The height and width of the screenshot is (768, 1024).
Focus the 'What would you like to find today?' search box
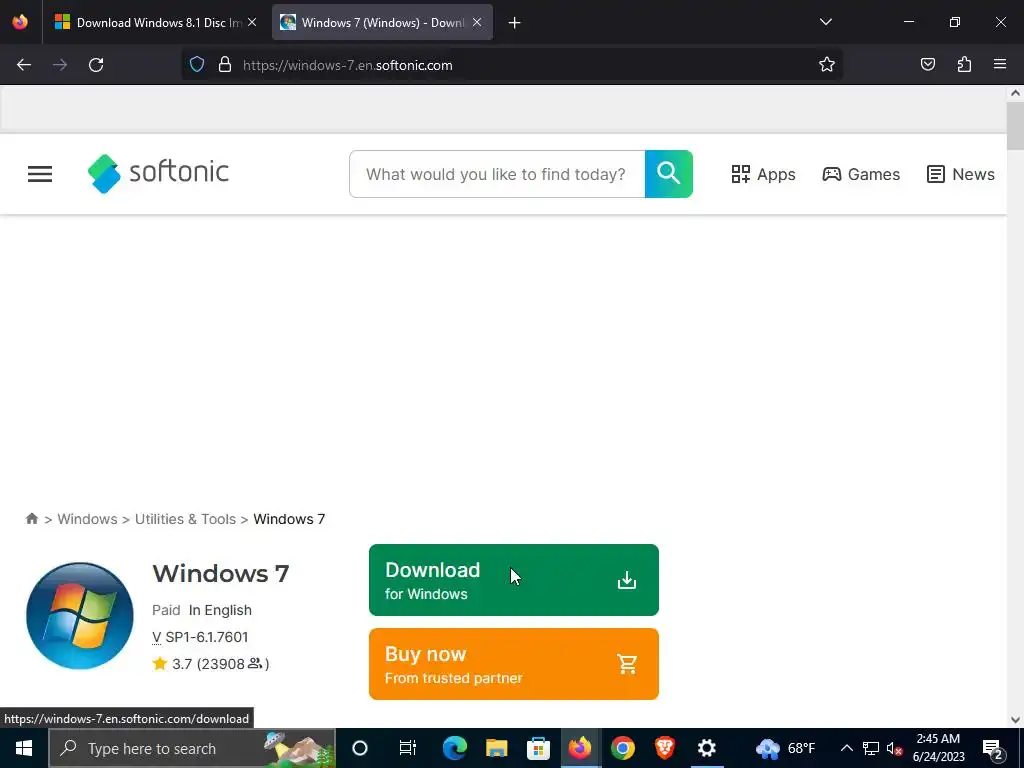[497, 174]
